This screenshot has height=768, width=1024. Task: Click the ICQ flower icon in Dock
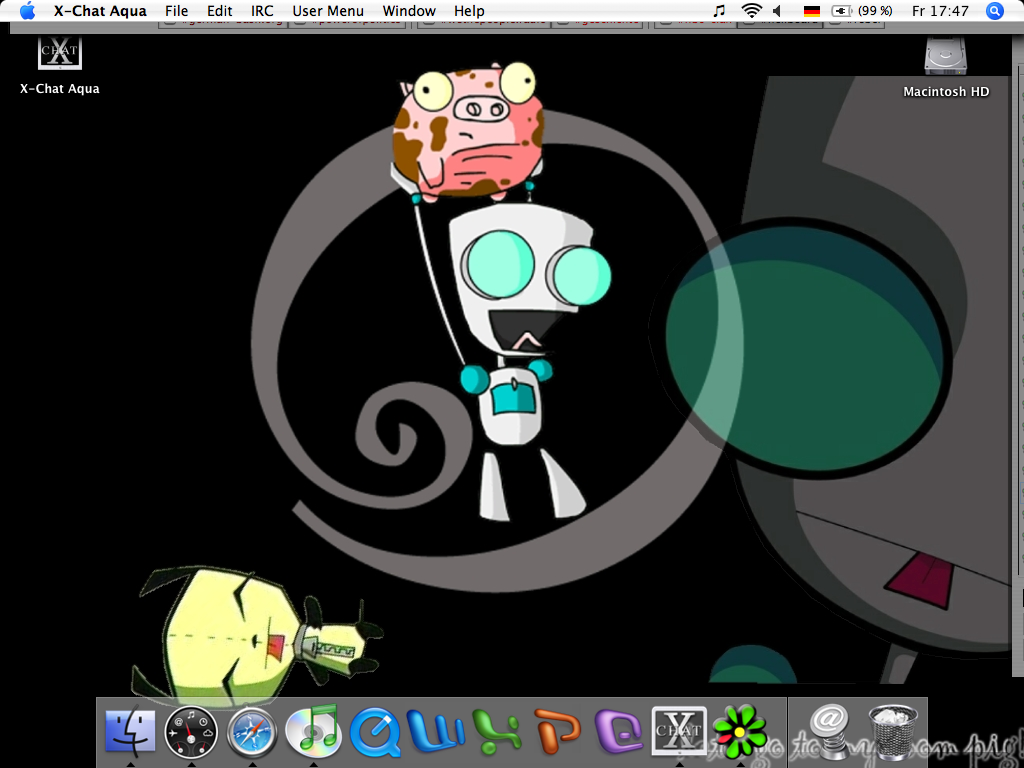(739, 732)
